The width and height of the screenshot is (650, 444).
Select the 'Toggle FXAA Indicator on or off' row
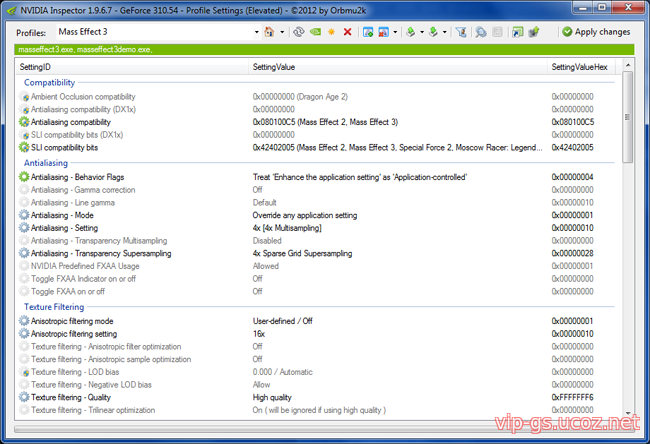[318, 279]
